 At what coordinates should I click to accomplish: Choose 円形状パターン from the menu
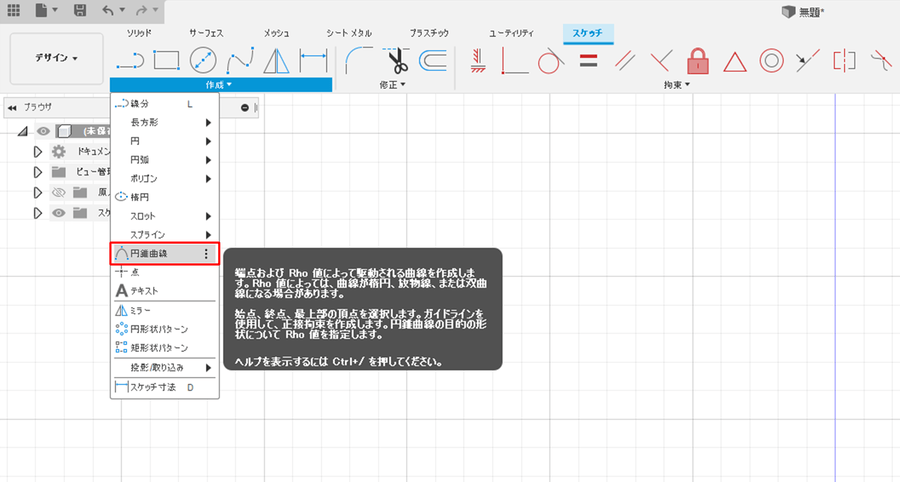[x=165, y=329]
